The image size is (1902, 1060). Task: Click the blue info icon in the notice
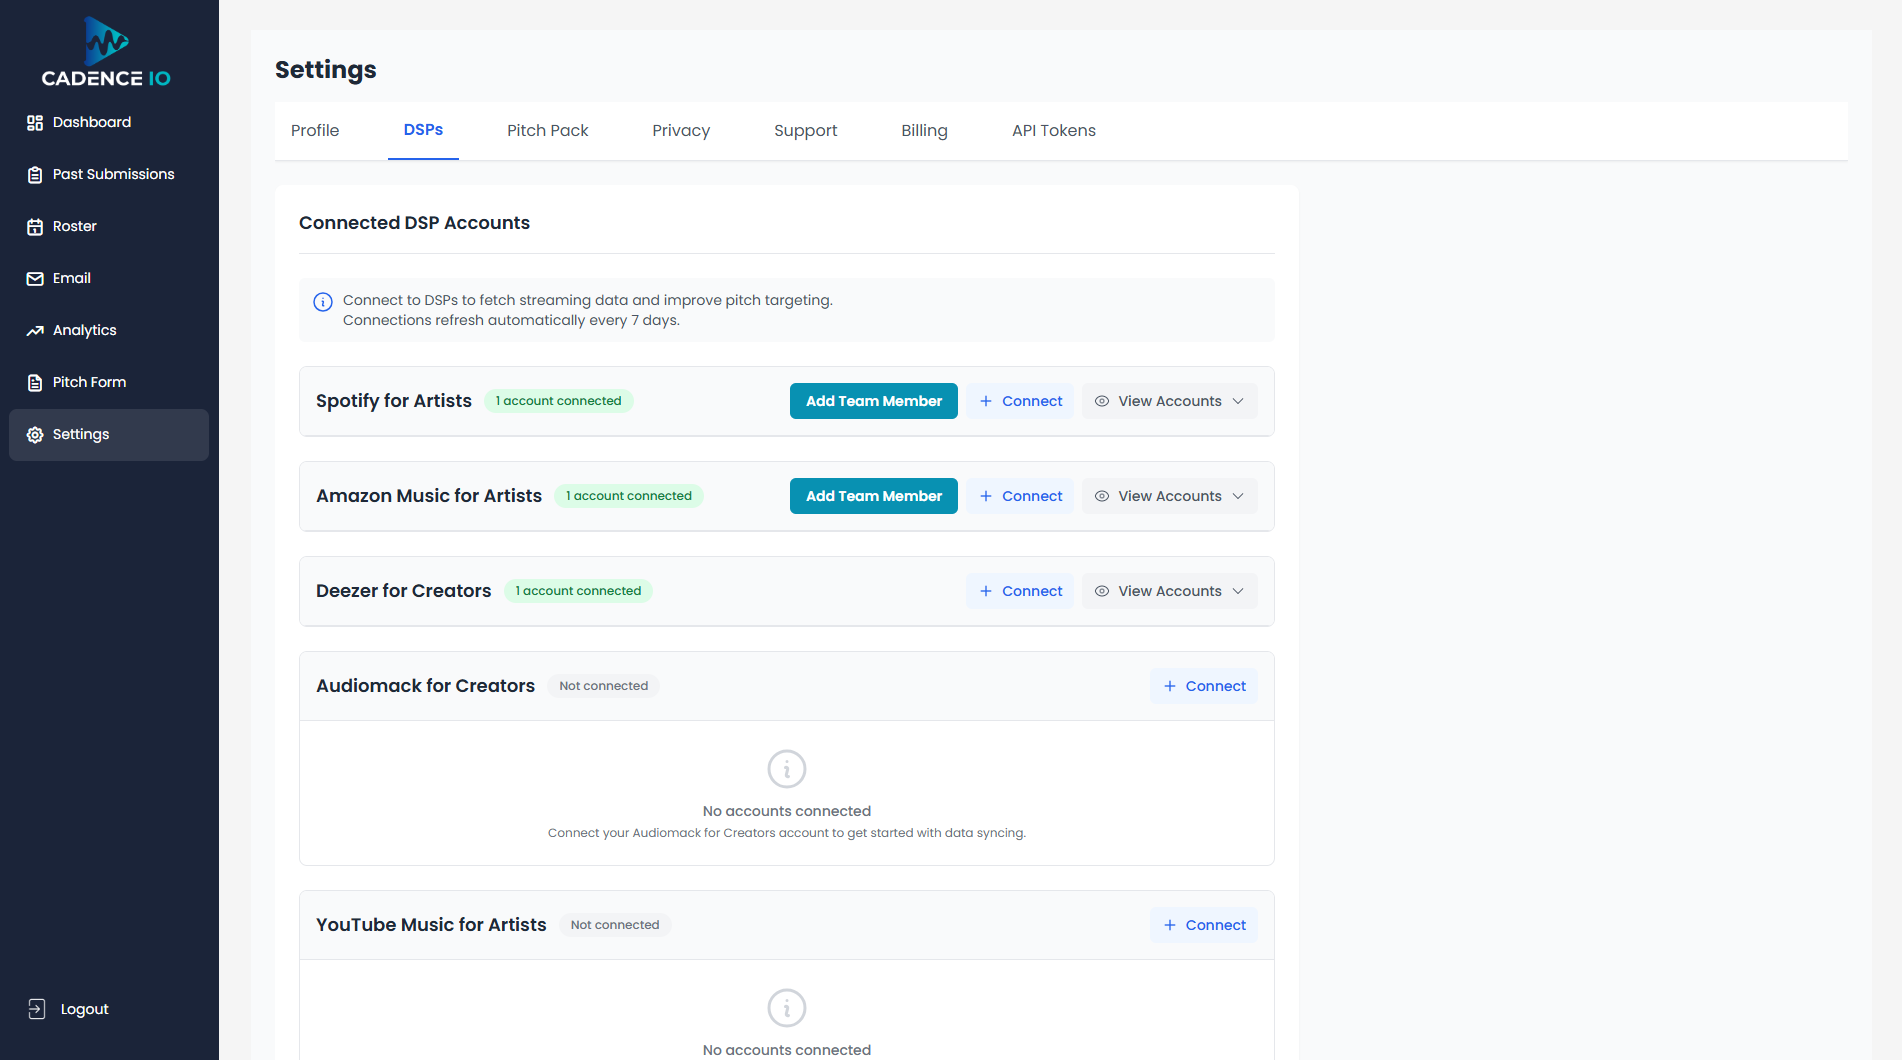pyautogui.click(x=323, y=302)
